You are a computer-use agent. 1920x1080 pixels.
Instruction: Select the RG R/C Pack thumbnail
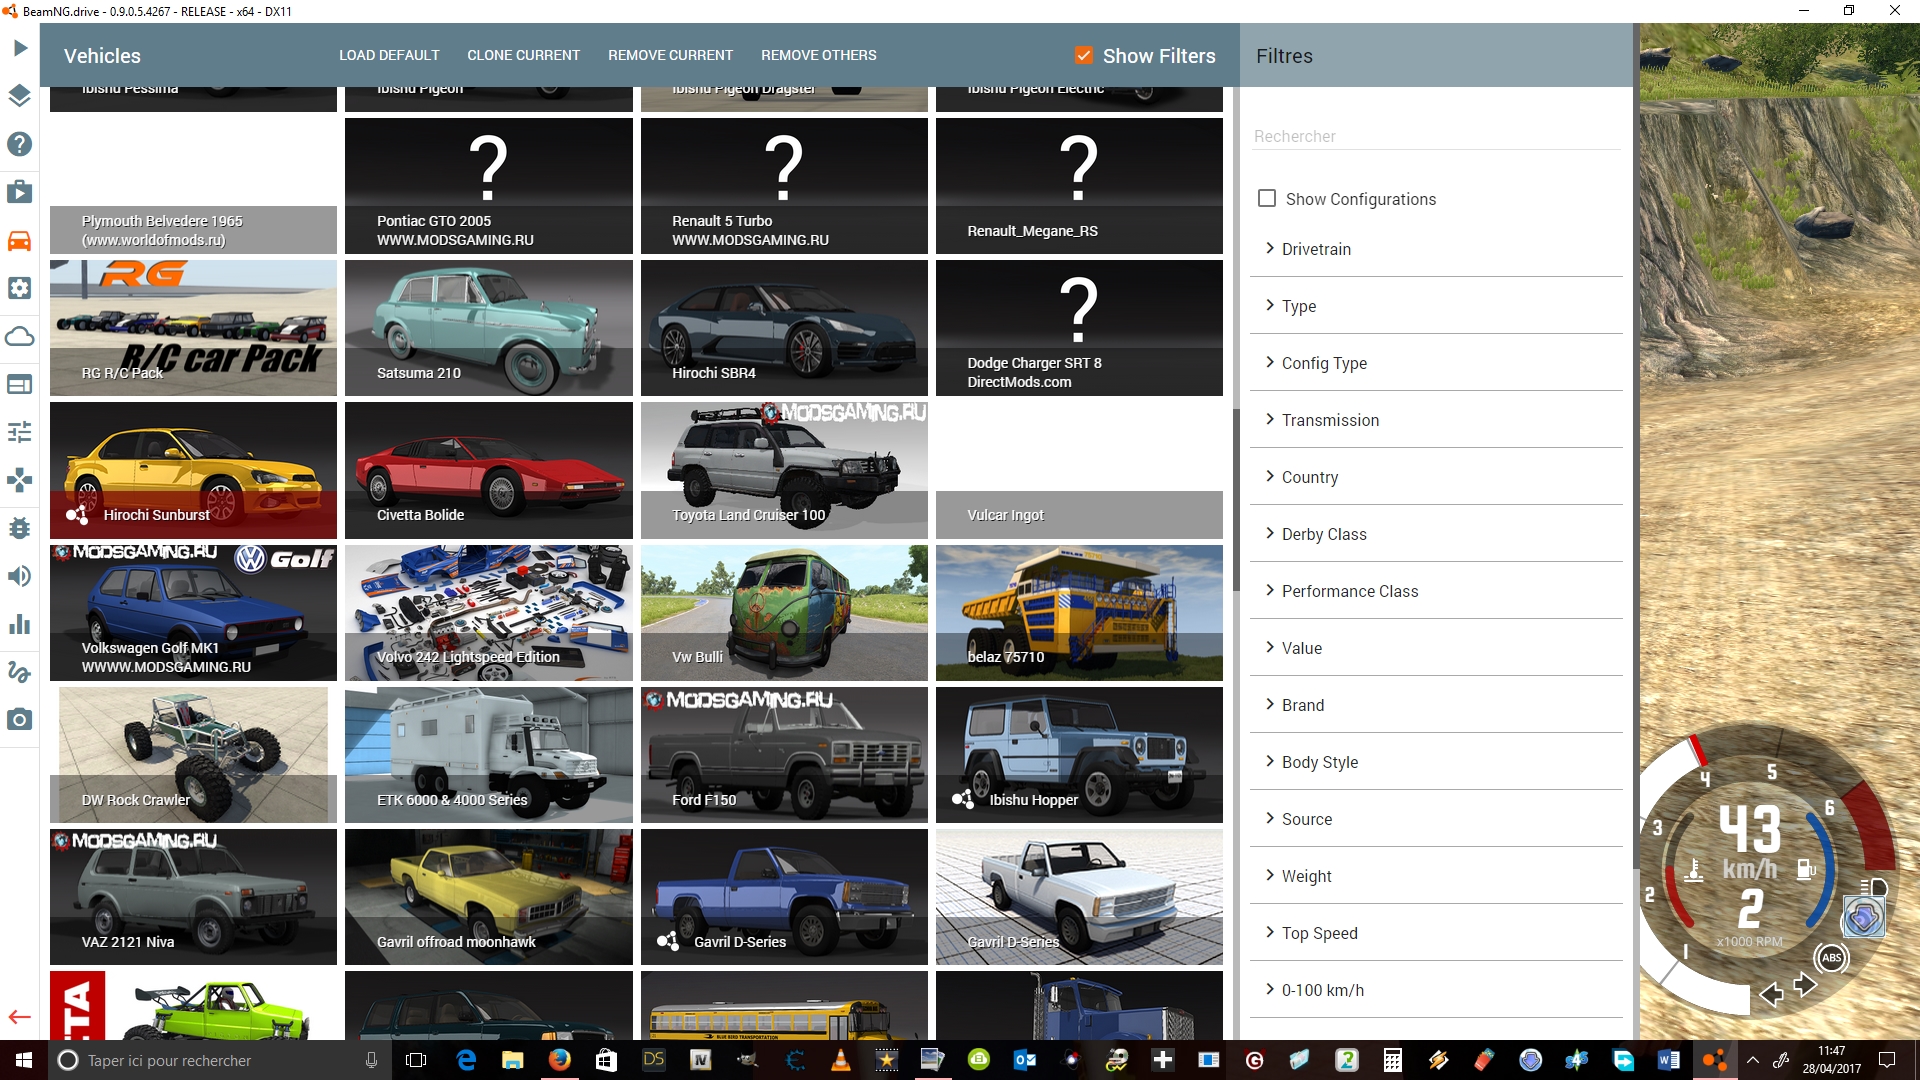coord(193,328)
